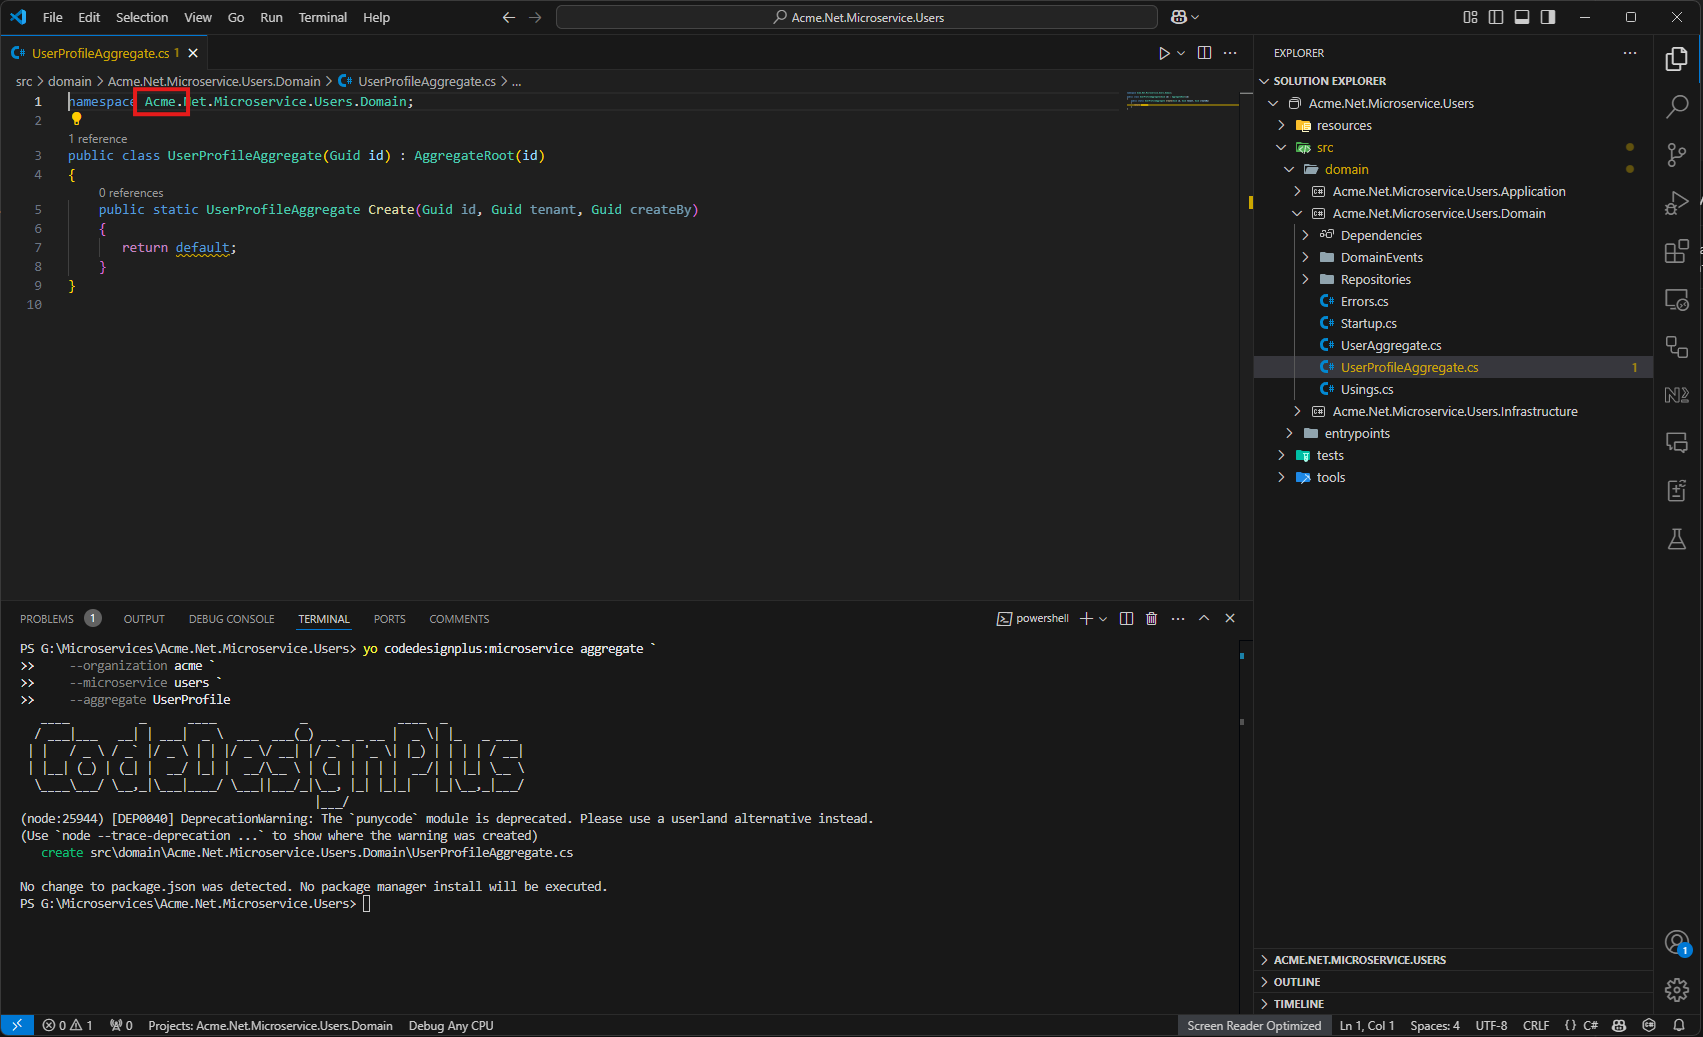1703x1037 pixels.
Task: Open the notifications bell in status bar
Action: pyautogui.click(x=1679, y=1025)
